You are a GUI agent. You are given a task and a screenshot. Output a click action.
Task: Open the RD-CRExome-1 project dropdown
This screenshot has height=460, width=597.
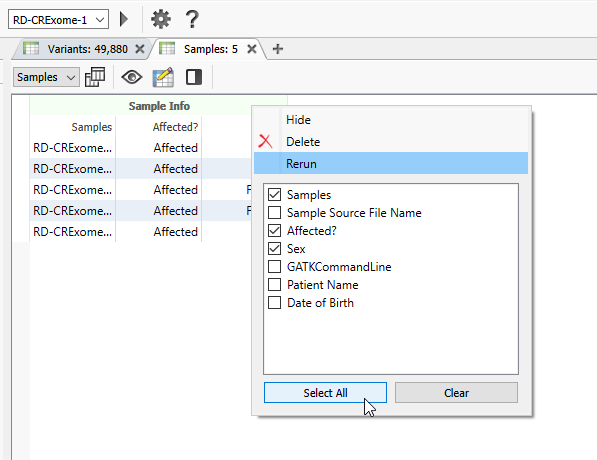(58, 19)
